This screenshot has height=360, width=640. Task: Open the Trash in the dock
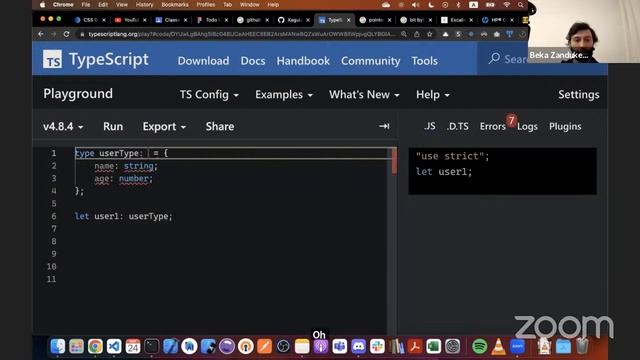[x=582, y=347]
